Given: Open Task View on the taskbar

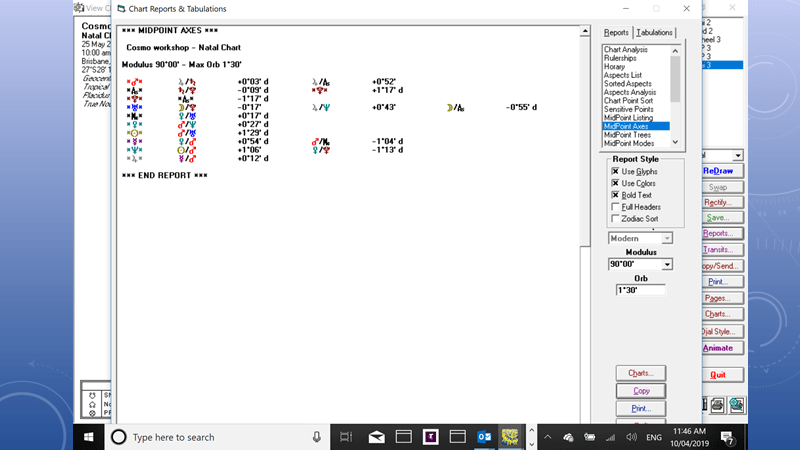Looking at the screenshot, I should click(x=346, y=437).
